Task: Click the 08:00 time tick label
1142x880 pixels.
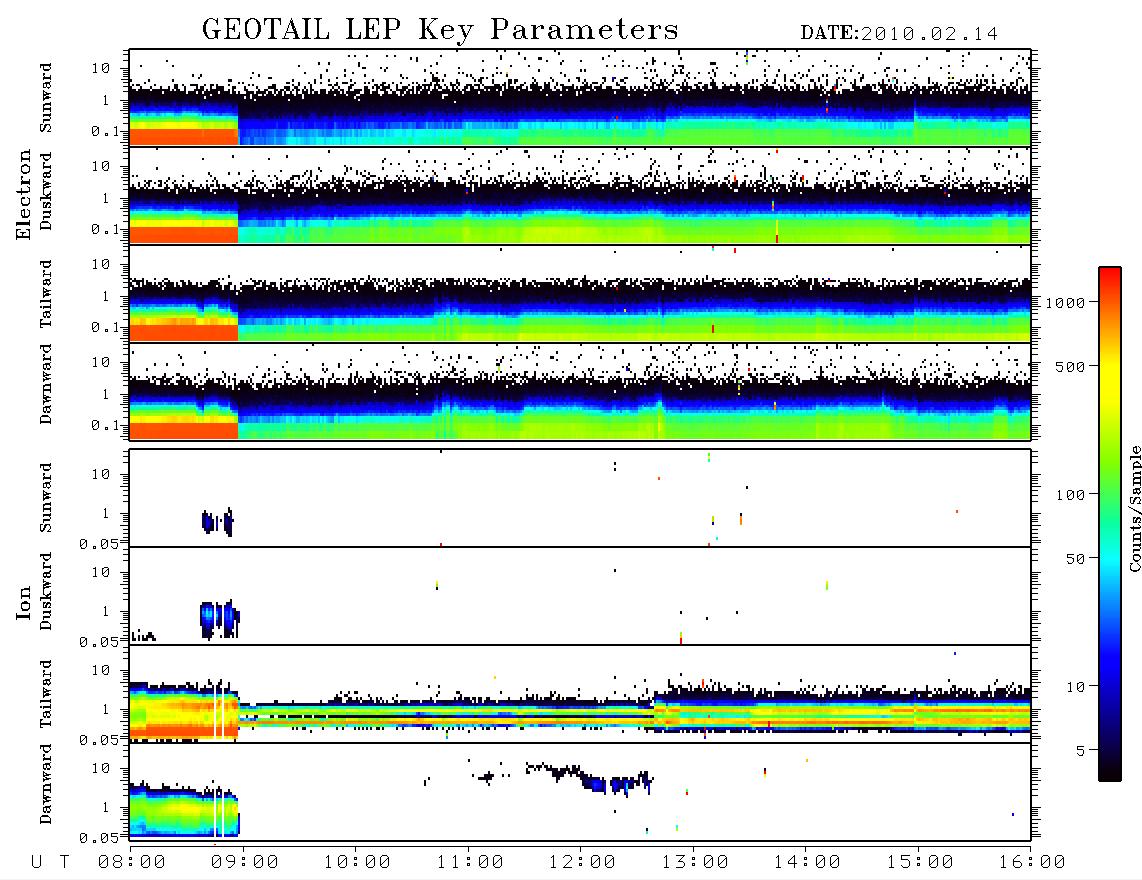Action: [132, 862]
